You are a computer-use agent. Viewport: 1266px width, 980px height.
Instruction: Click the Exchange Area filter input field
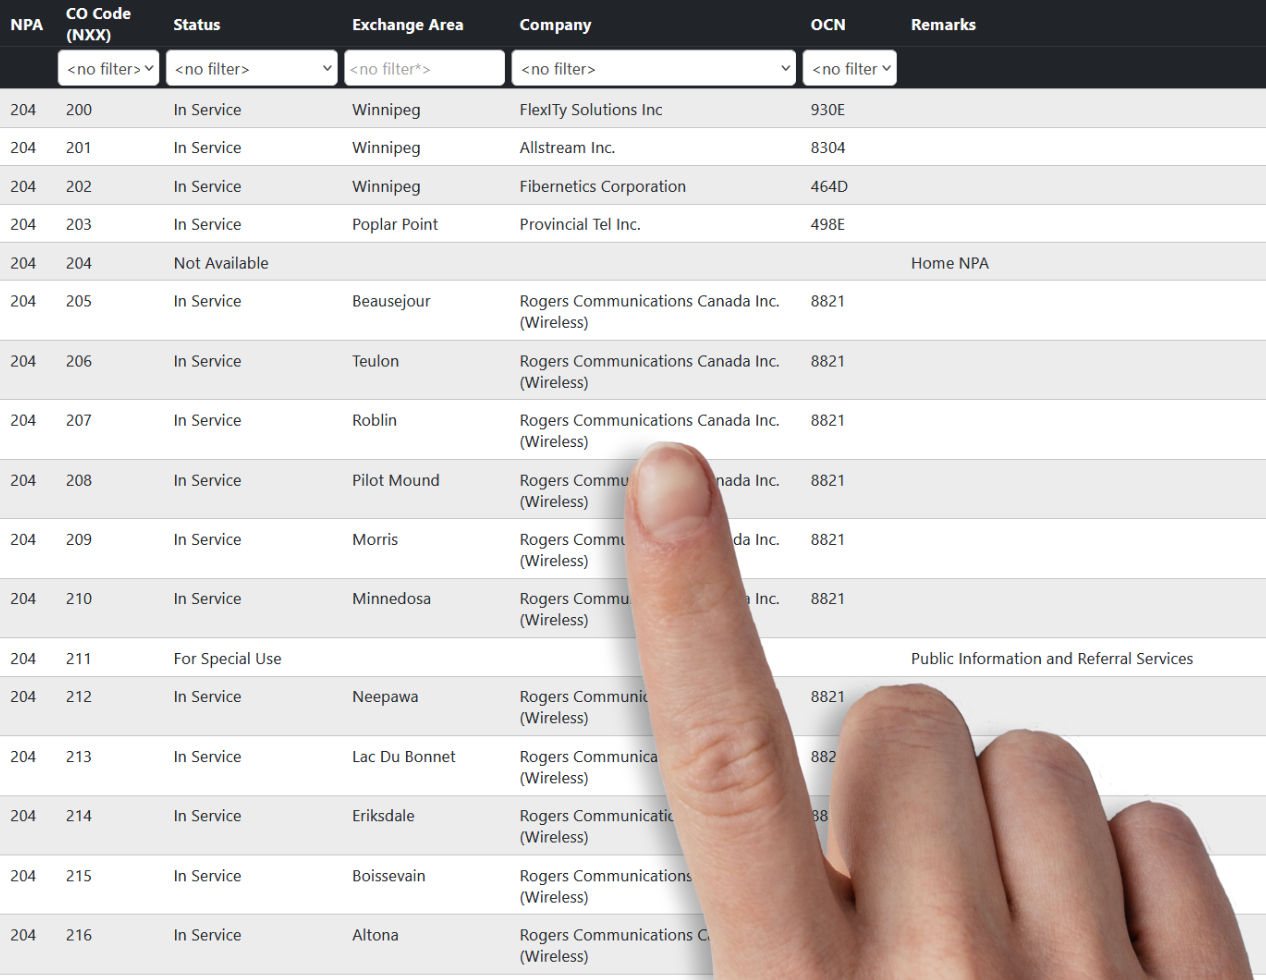pos(424,68)
